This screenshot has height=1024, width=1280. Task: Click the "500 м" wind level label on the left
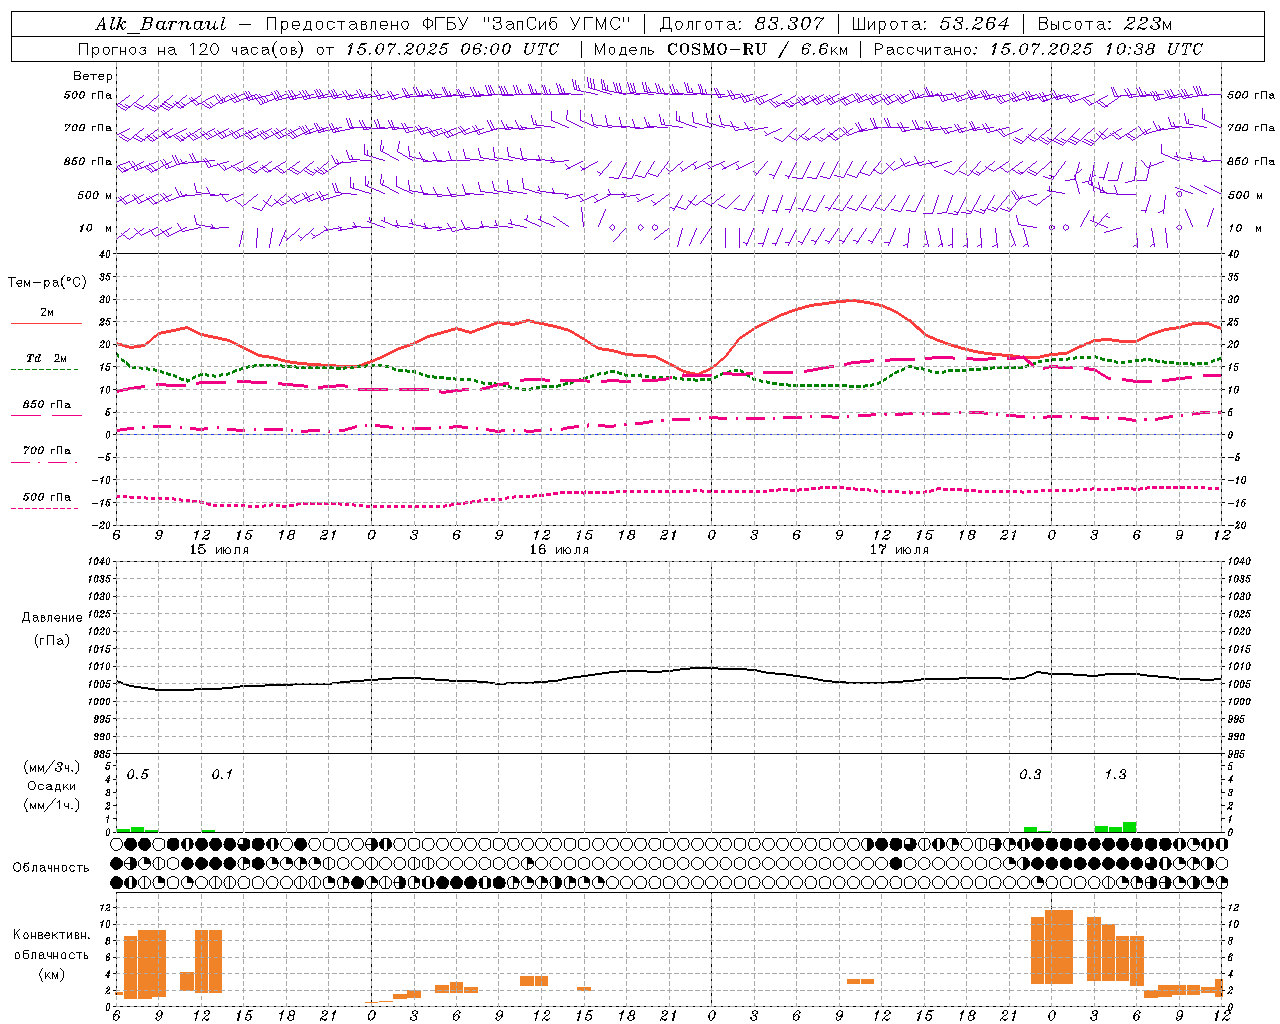point(95,195)
